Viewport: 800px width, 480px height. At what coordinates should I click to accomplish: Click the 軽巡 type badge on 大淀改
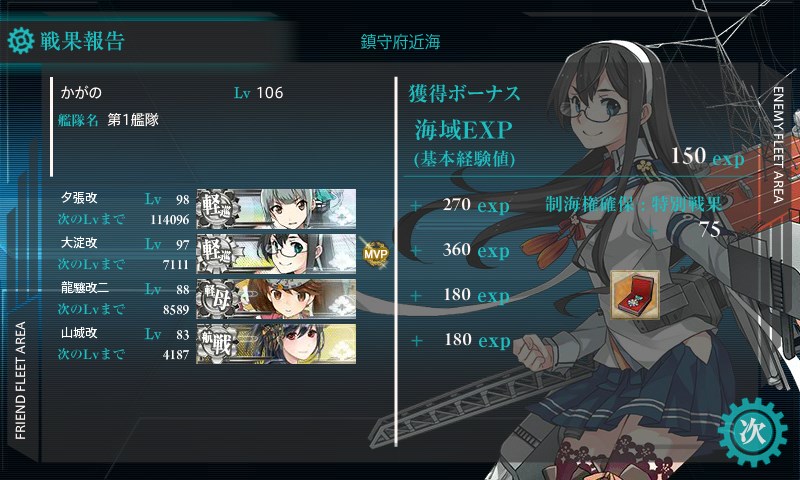(x=218, y=254)
